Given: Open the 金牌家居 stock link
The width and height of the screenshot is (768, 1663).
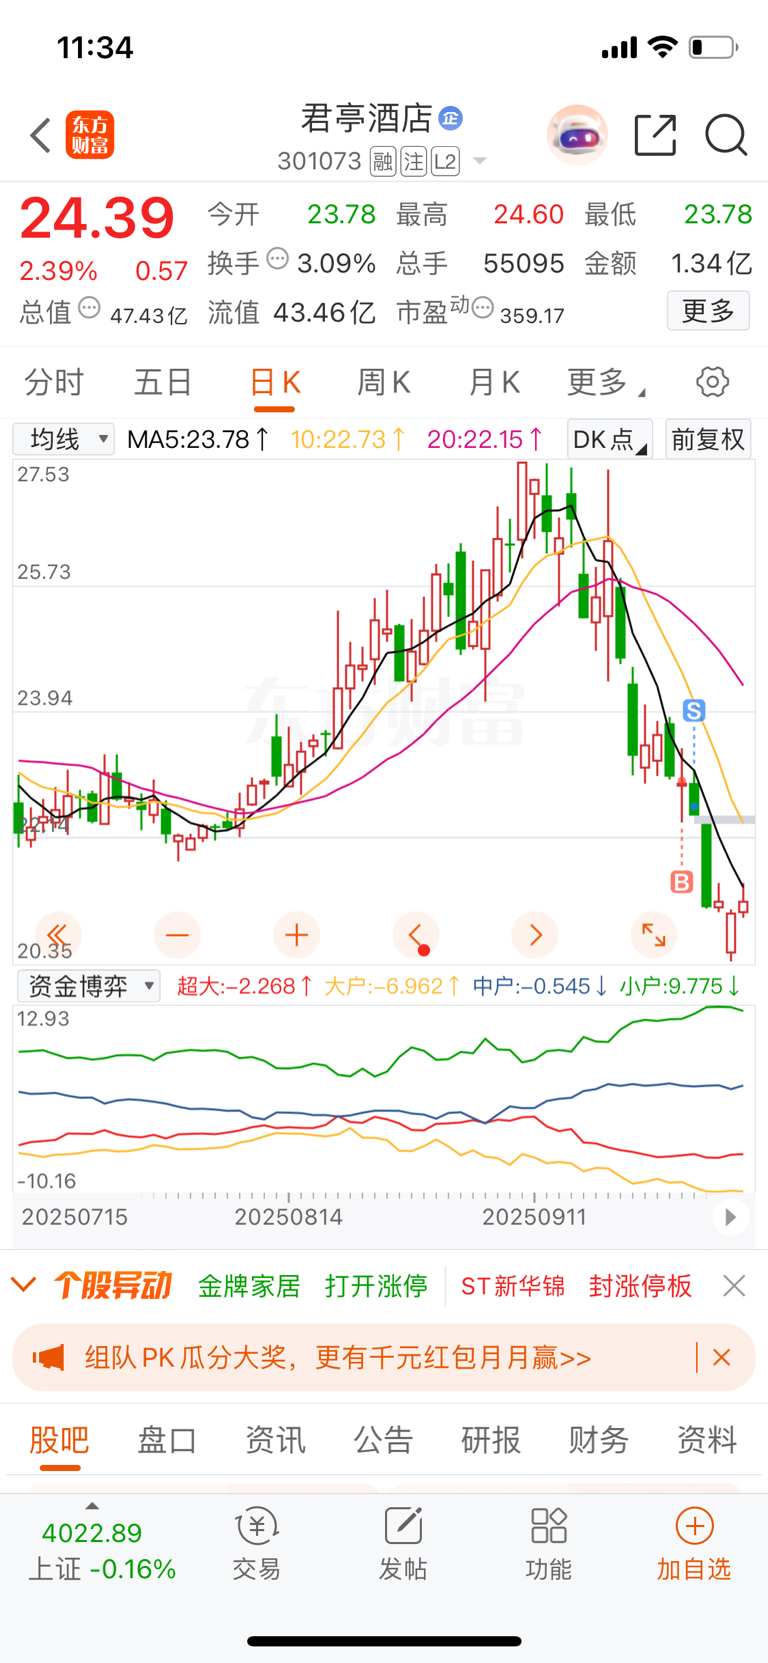Looking at the screenshot, I should click(249, 1286).
